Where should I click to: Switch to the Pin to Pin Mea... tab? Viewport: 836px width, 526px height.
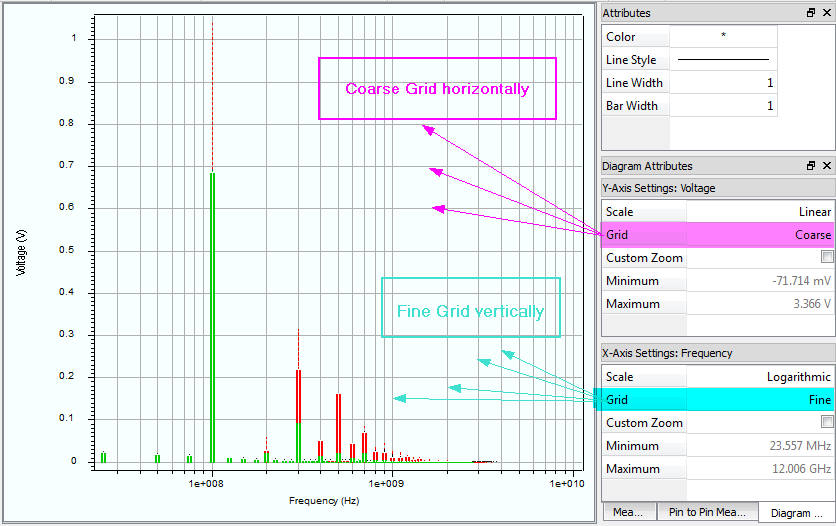pos(707,513)
